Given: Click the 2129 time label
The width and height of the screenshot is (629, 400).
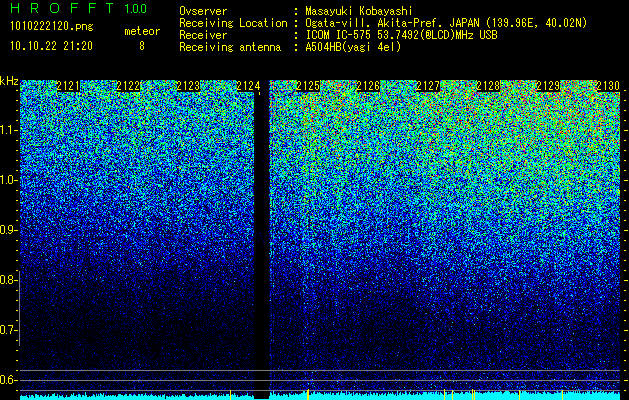Looking at the screenshot, I should coord(548,86).
